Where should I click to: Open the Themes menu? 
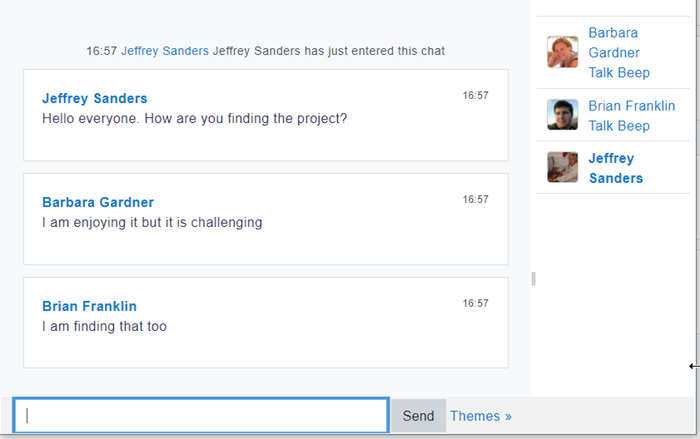[x=481, y=416]
